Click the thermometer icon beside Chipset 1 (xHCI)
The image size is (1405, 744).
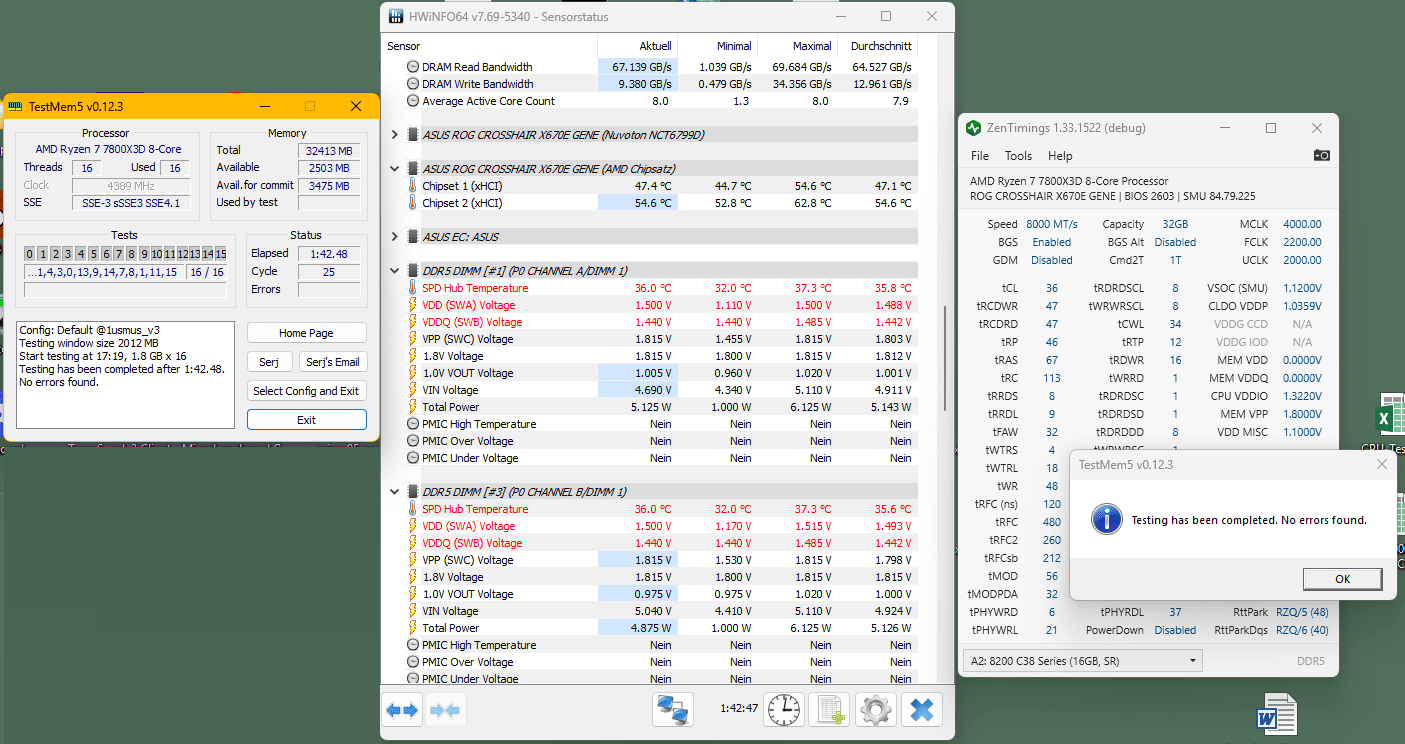[x=412, y=186]
